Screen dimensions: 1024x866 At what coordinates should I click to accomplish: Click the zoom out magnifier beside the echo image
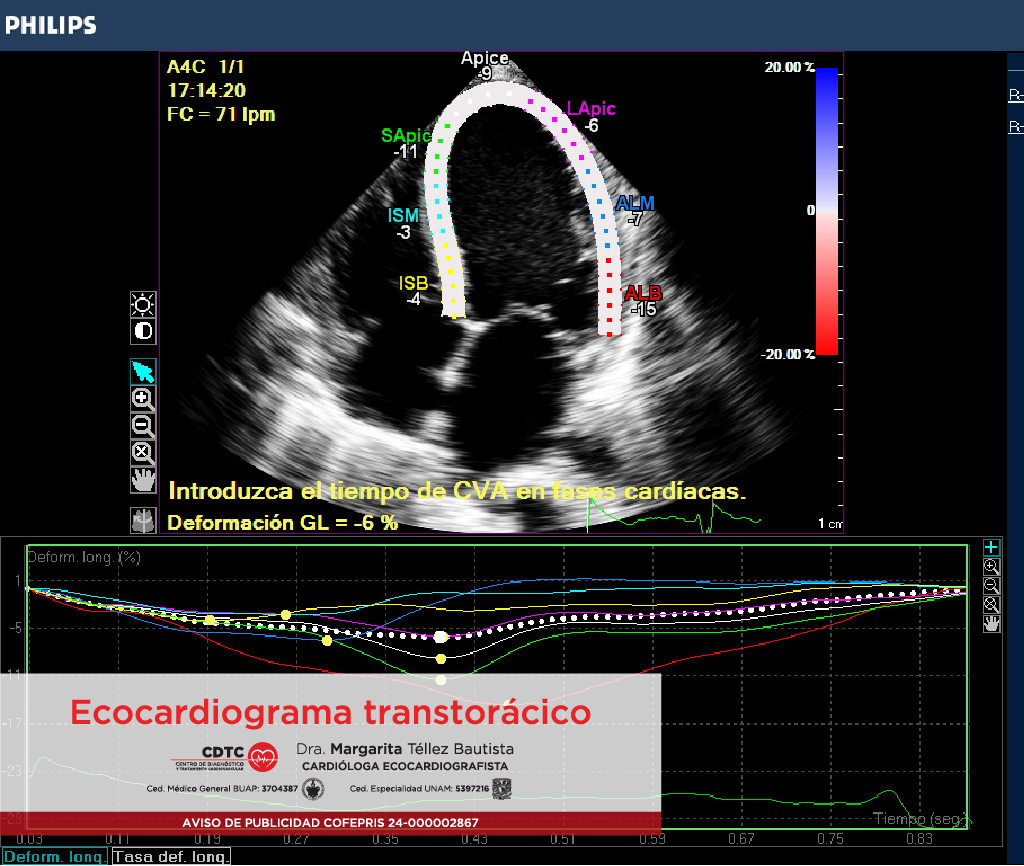coord(144,425)
